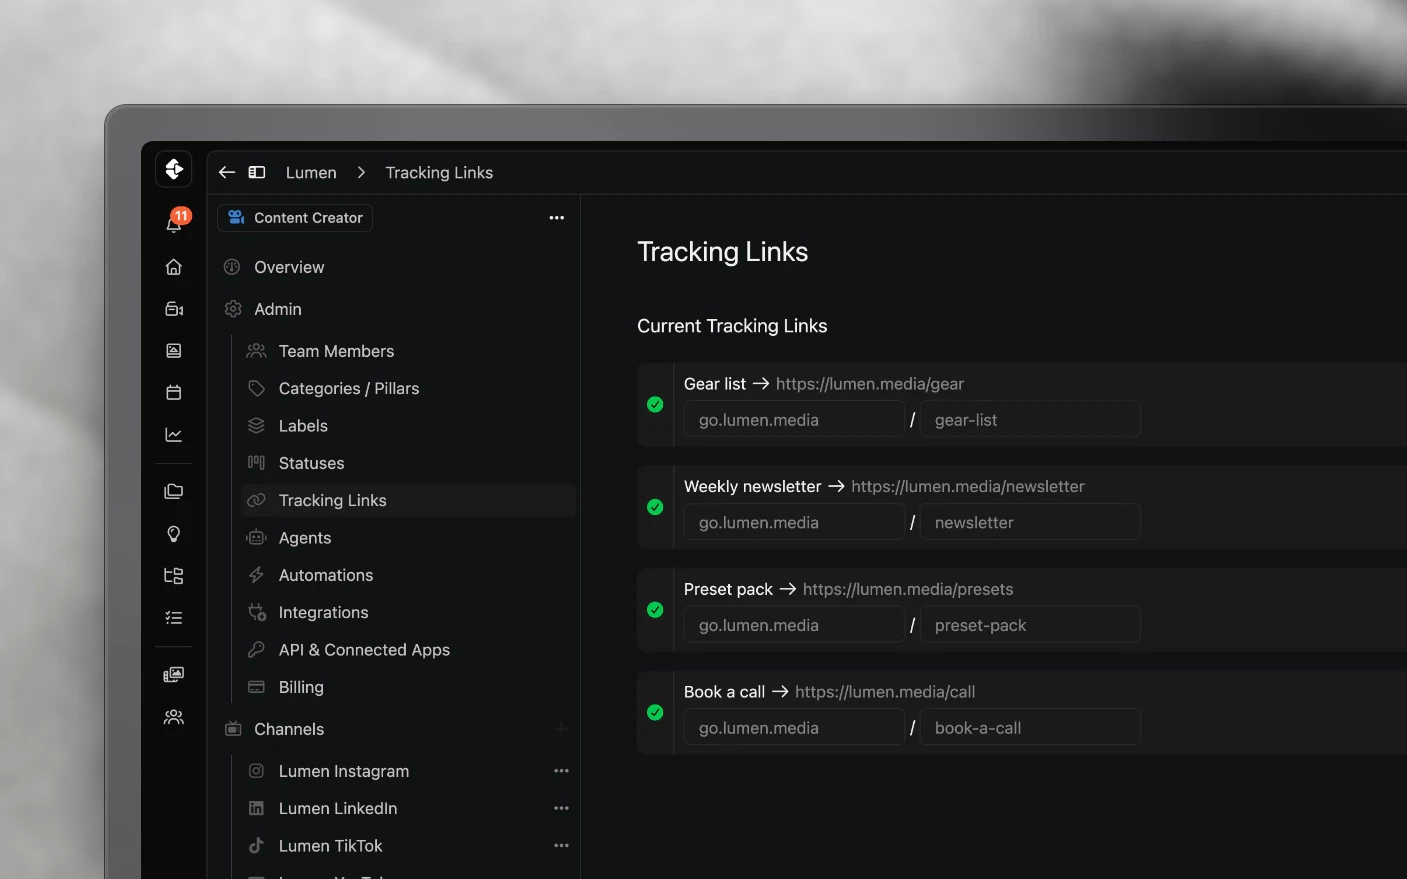The height and width of the screenshot is (879, 1407).
Task: Open Categories / Pillars settings
Action: (x=349, y=389)
